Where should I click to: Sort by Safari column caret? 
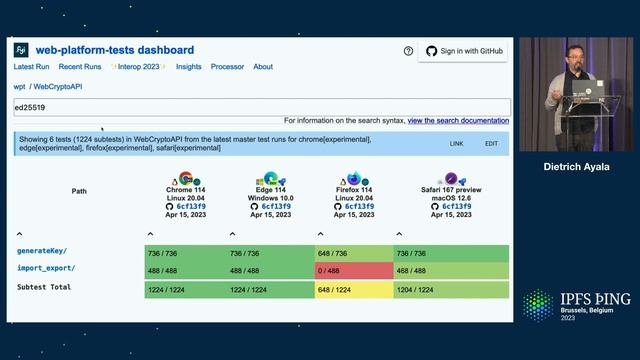(x=399, y=234)
